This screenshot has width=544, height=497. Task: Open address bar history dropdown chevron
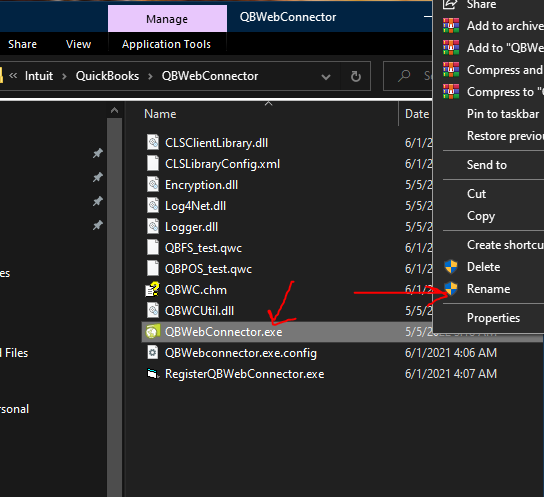[x=326, y=77]
